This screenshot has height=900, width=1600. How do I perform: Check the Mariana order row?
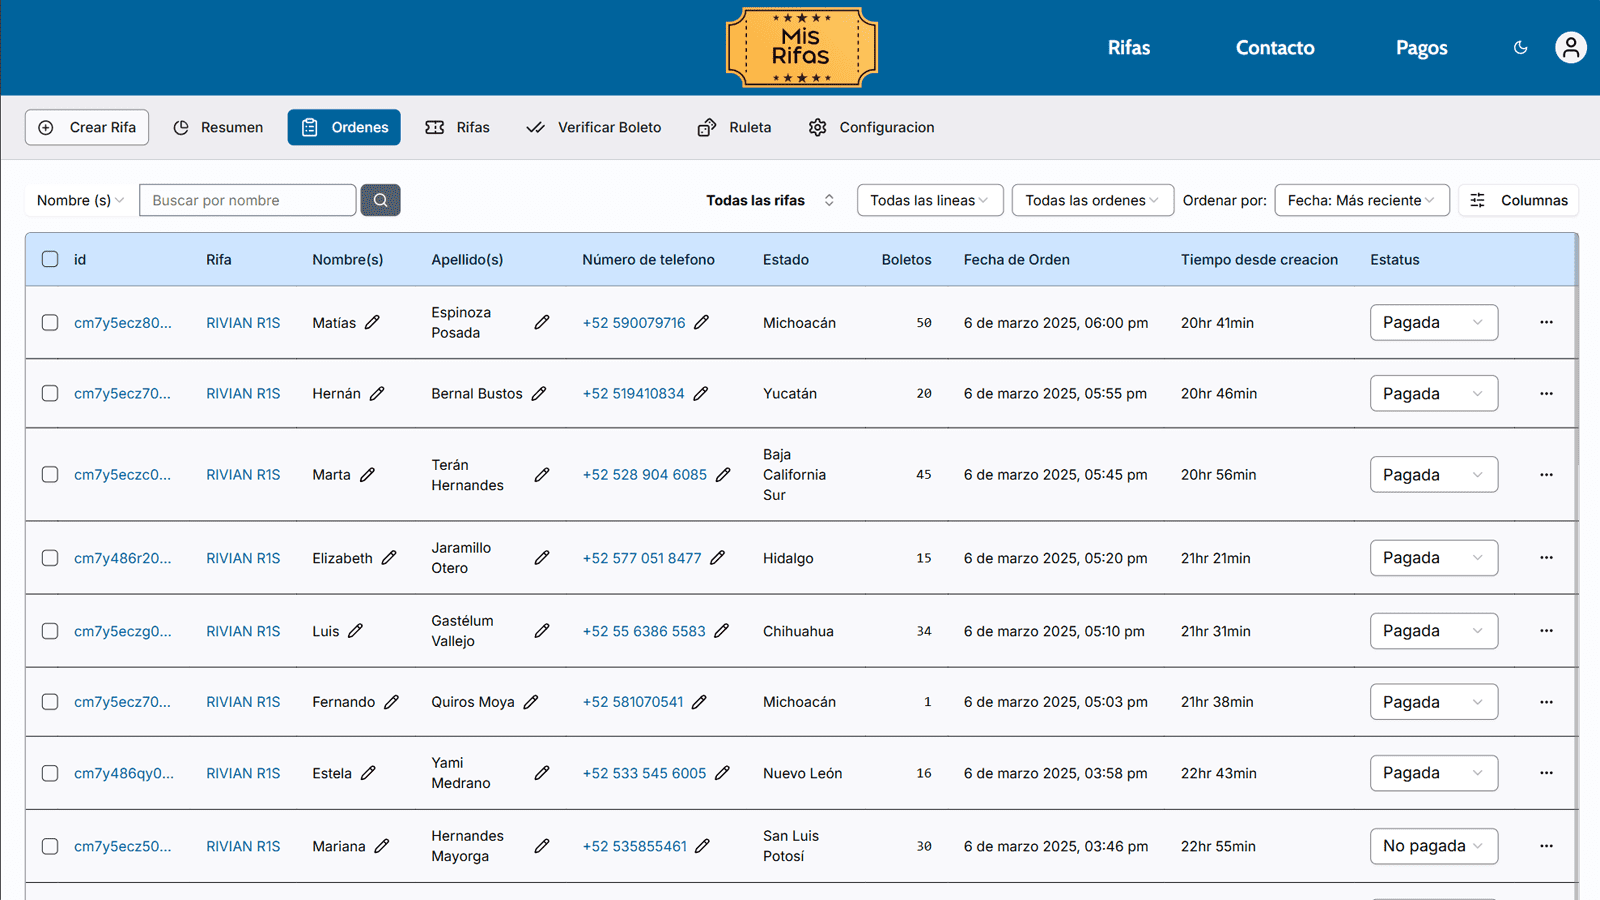pos(50,845)
